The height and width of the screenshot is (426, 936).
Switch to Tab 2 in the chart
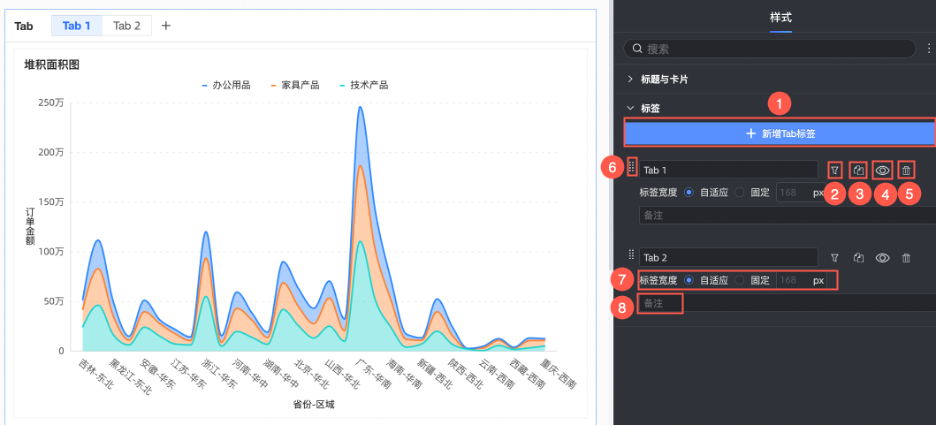click(x=126, y=25)
